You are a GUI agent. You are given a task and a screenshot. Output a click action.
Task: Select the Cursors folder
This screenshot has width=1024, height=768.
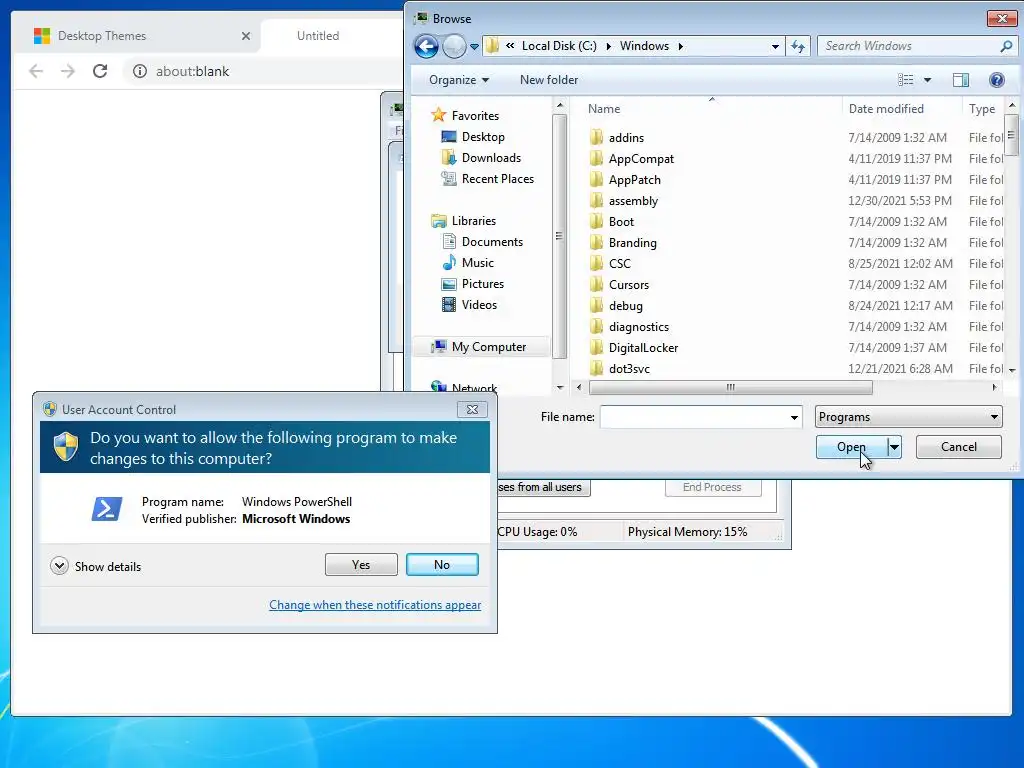[x=628, y=285]
